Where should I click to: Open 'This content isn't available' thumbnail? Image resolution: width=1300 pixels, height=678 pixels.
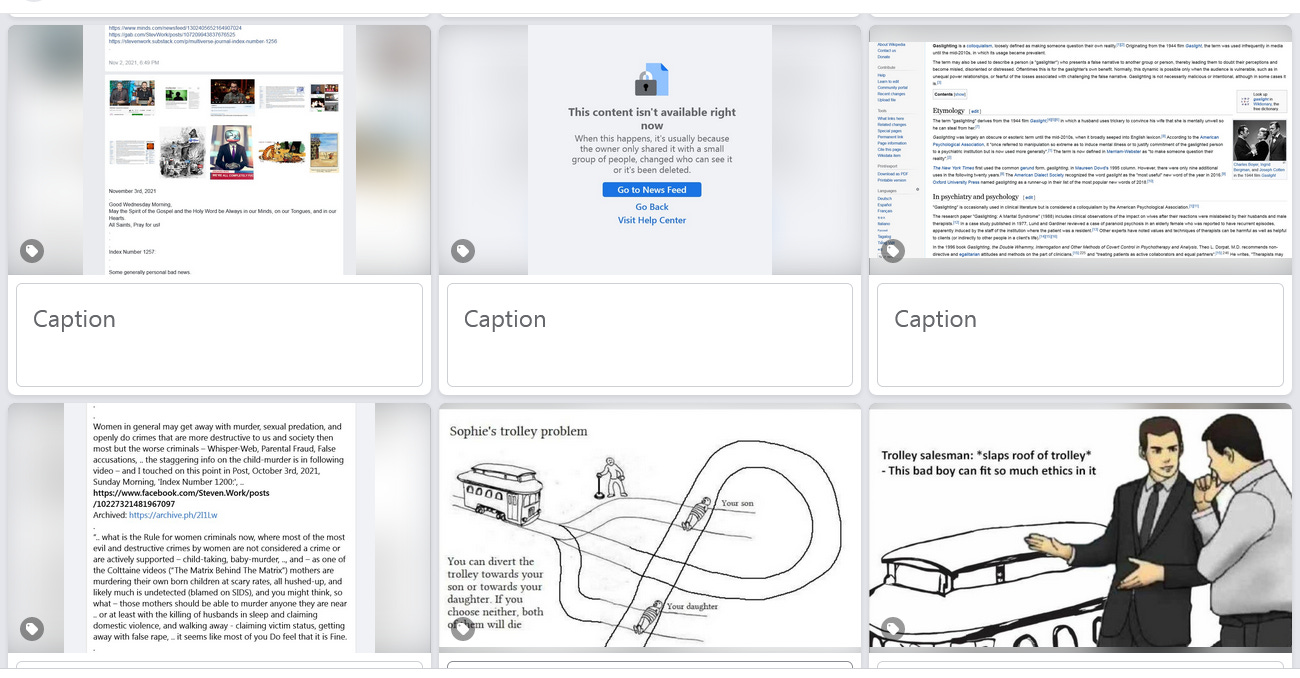[650, 150]
